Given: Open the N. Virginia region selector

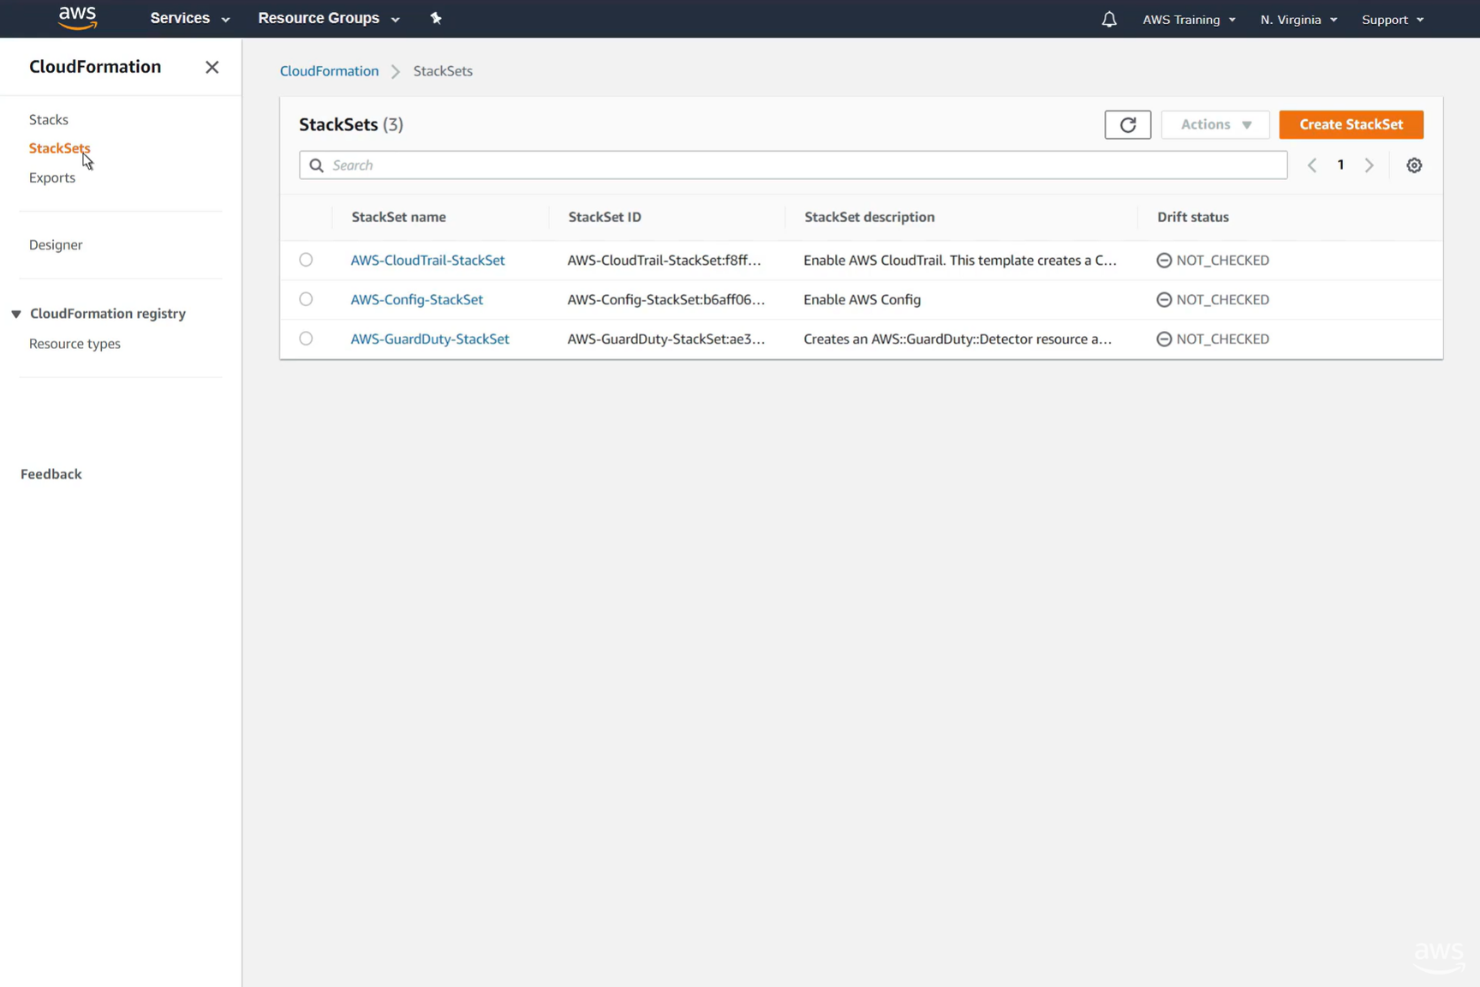Looking at the screenshot, I should 1298,19.
